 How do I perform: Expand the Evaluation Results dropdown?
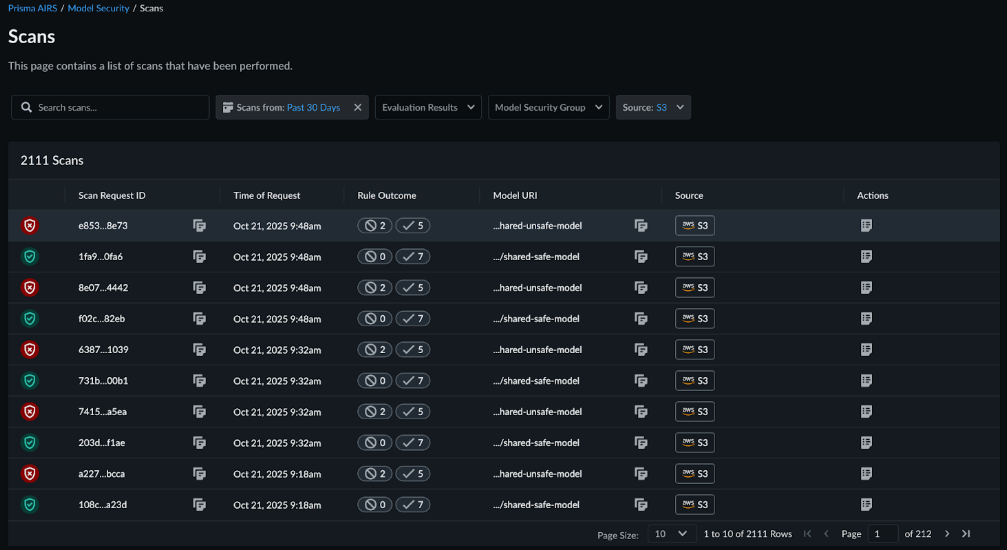pyautogui.click(x=428, y=108)
